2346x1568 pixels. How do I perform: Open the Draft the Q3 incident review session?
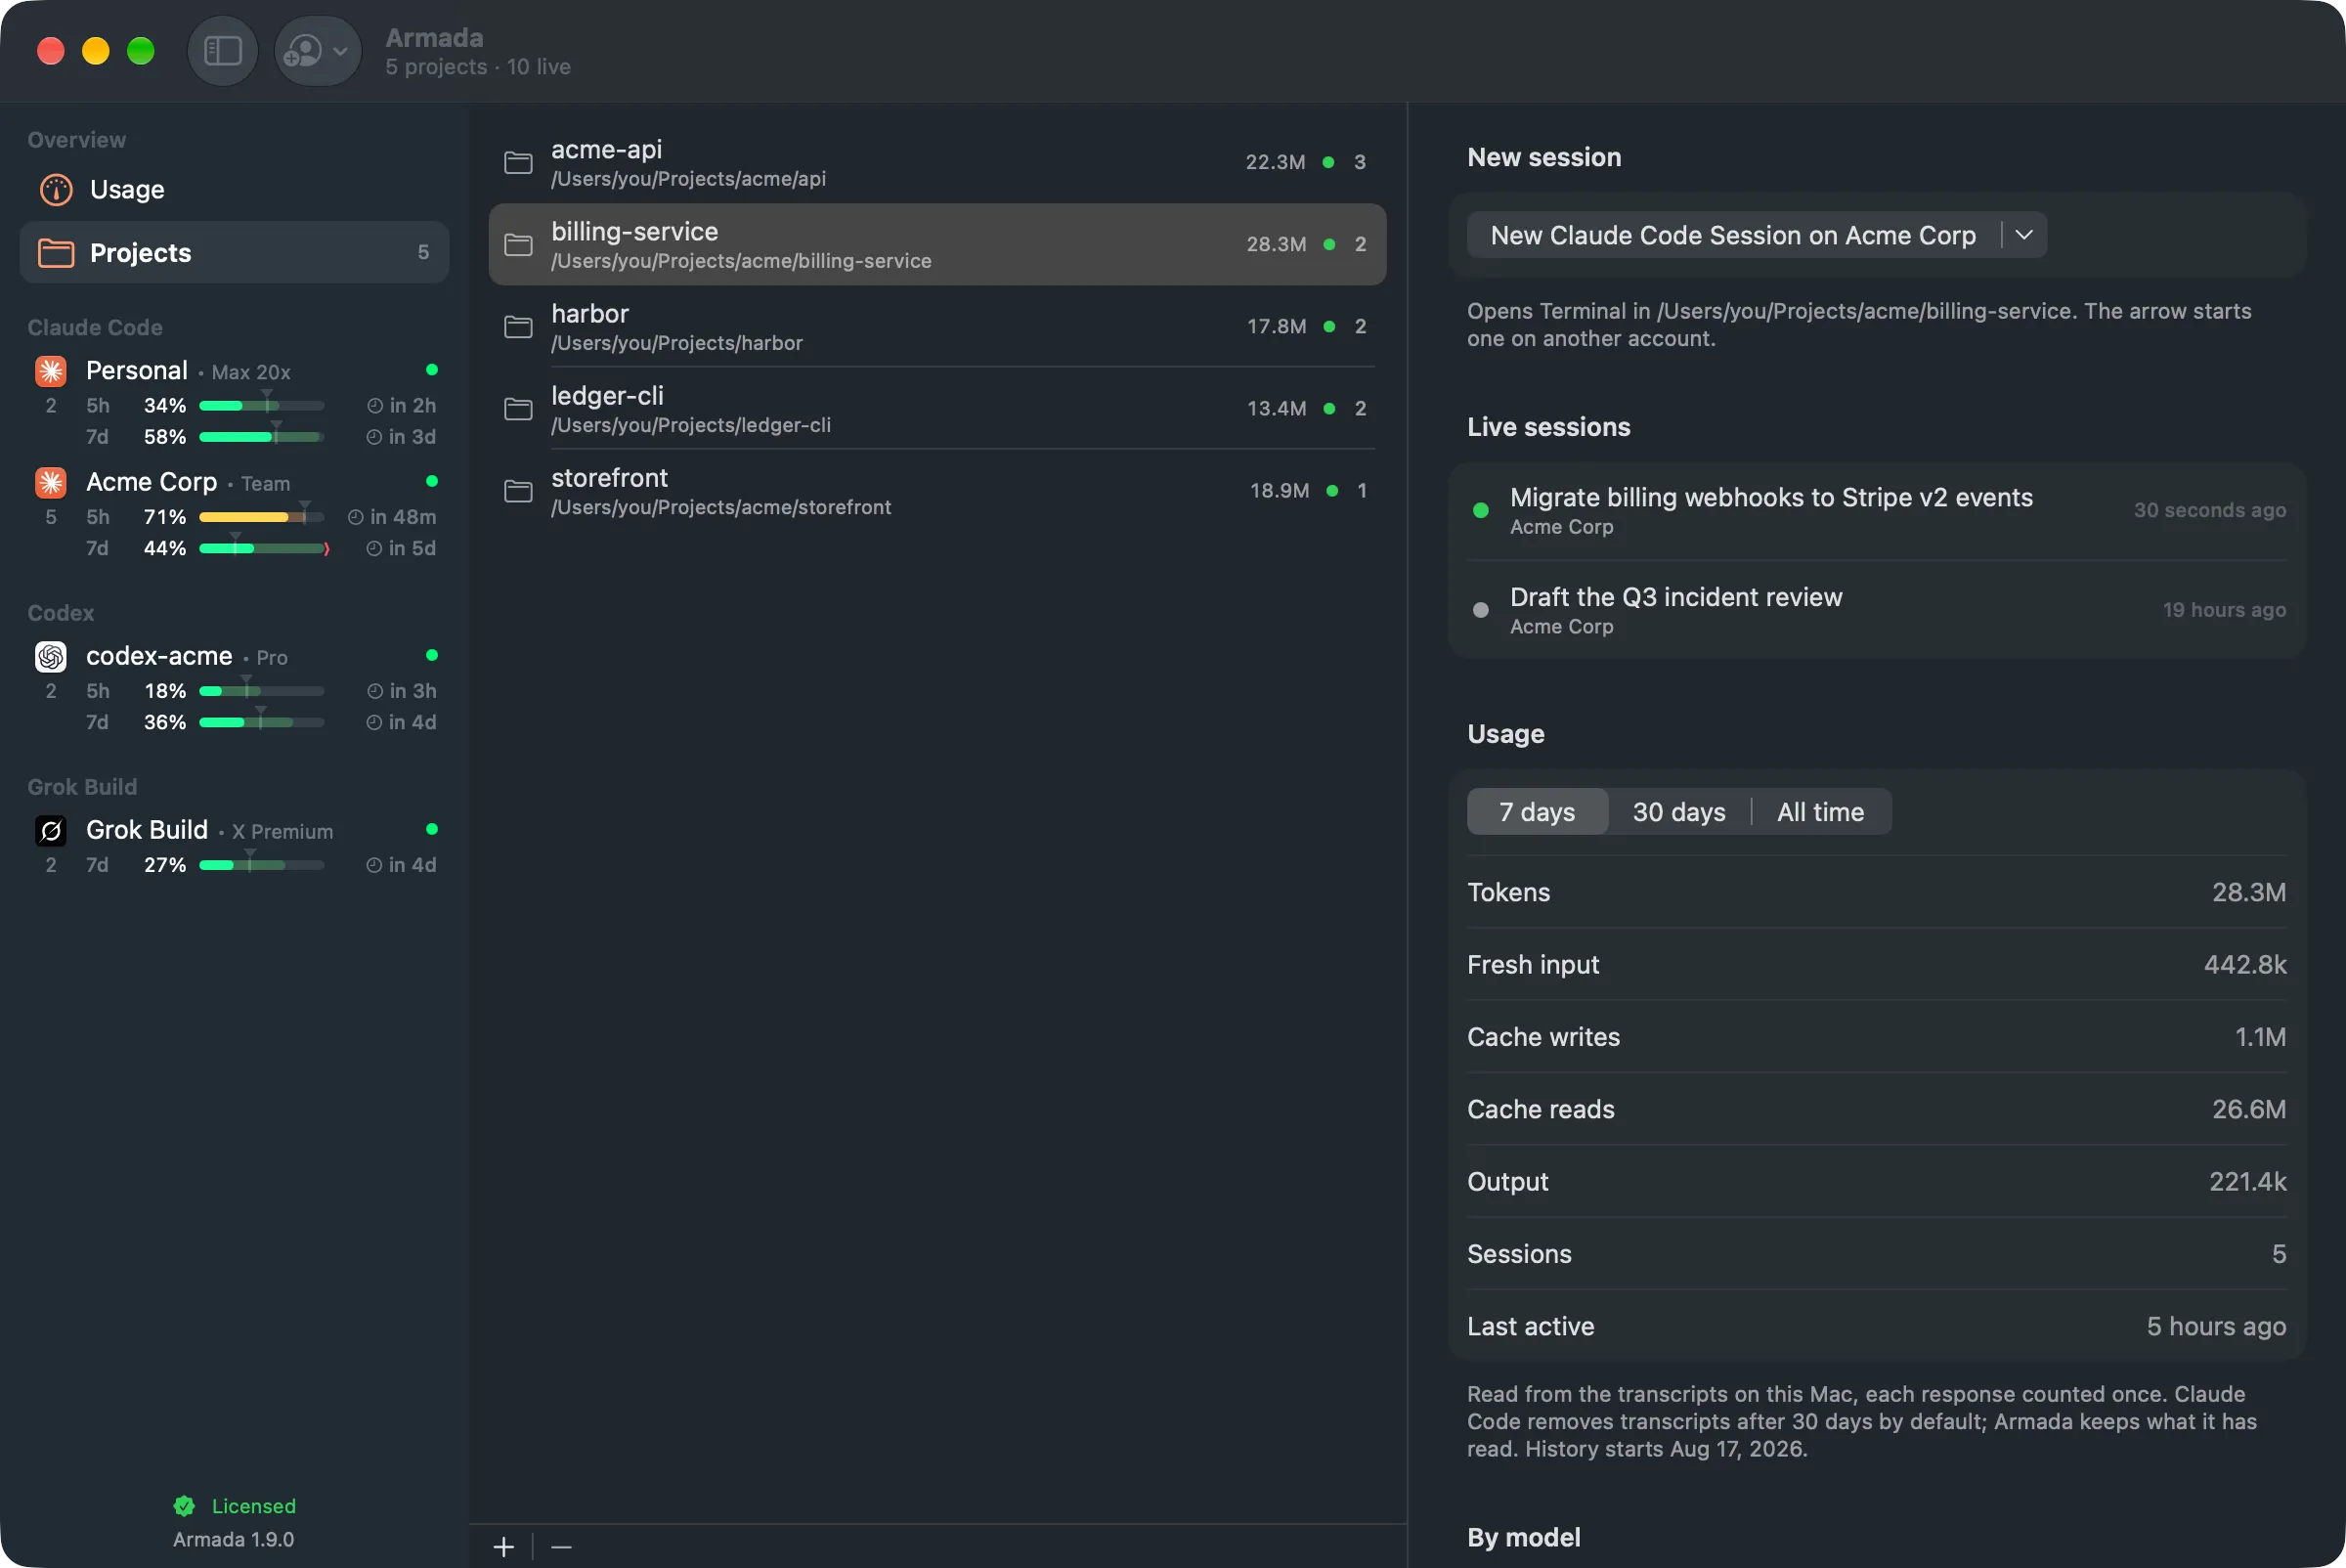click(1877, 610)
